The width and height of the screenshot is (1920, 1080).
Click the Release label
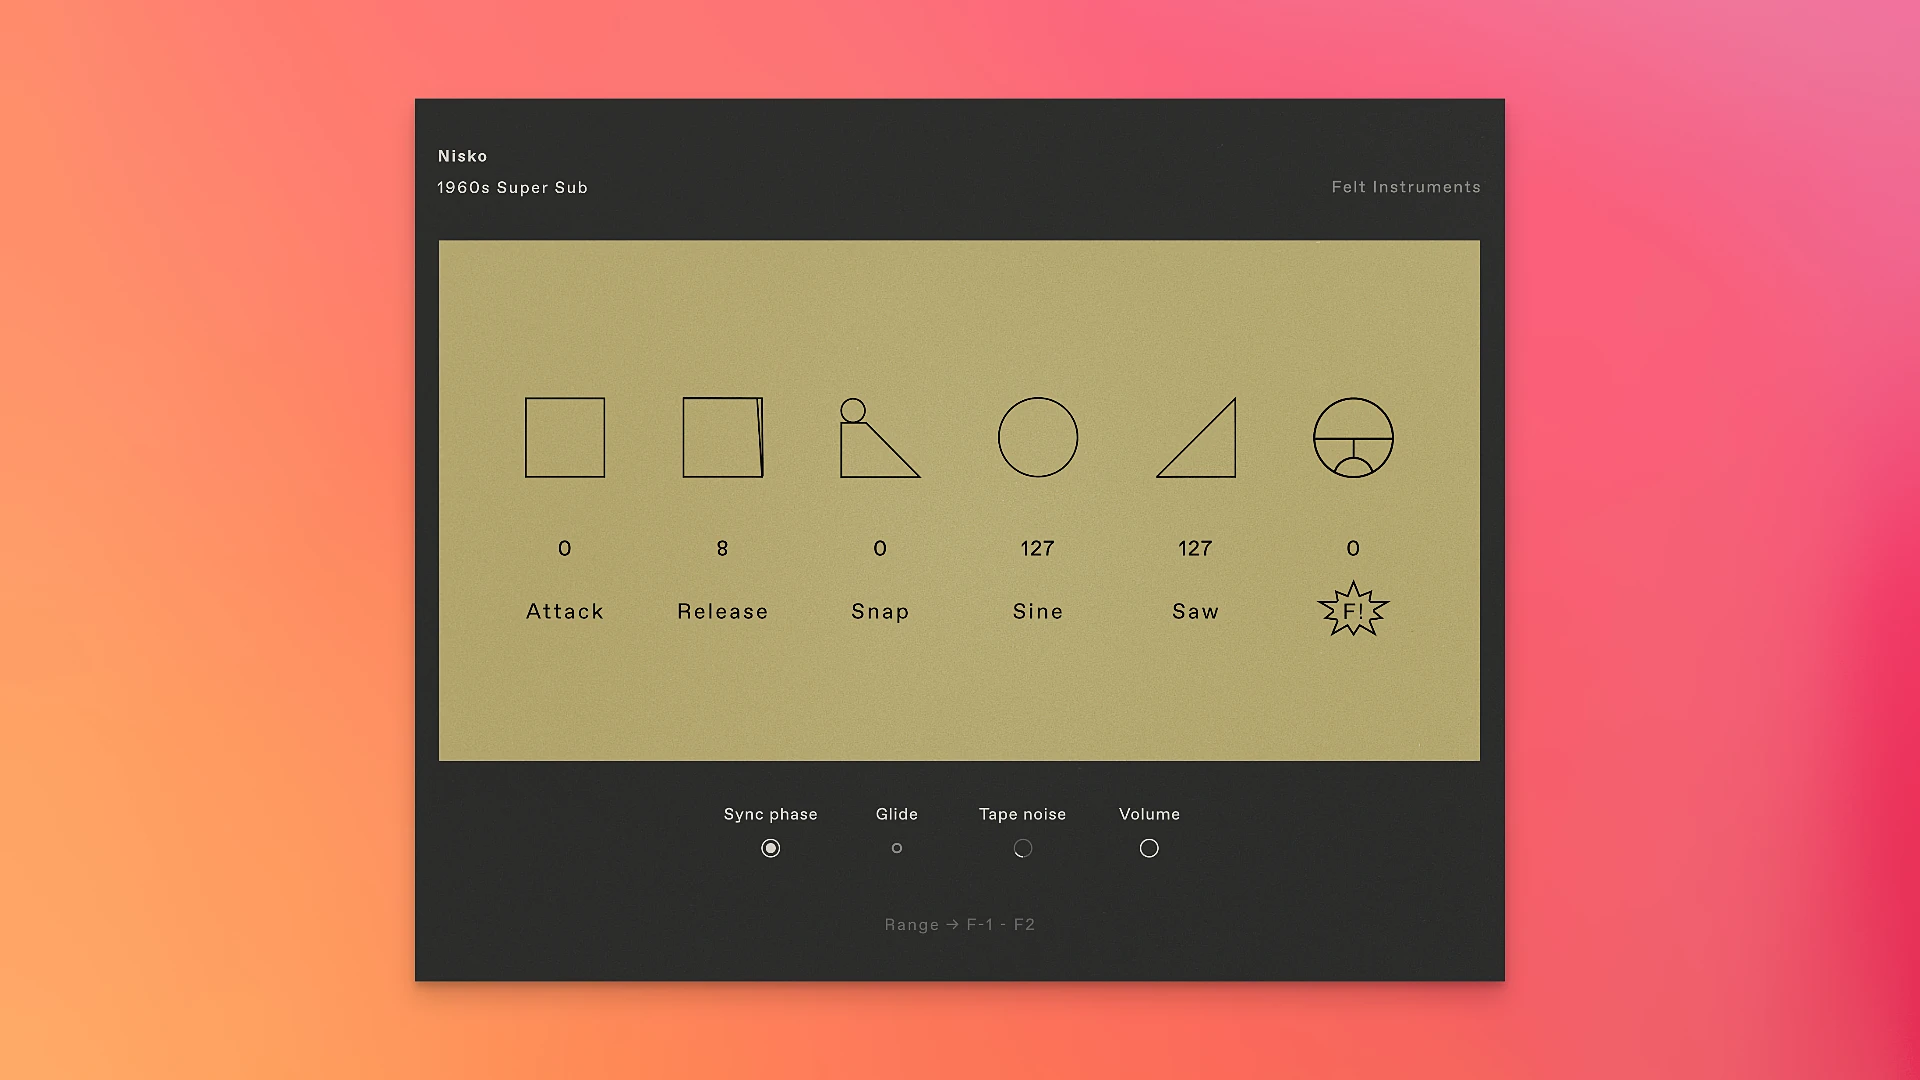click(x=722, y=611)
